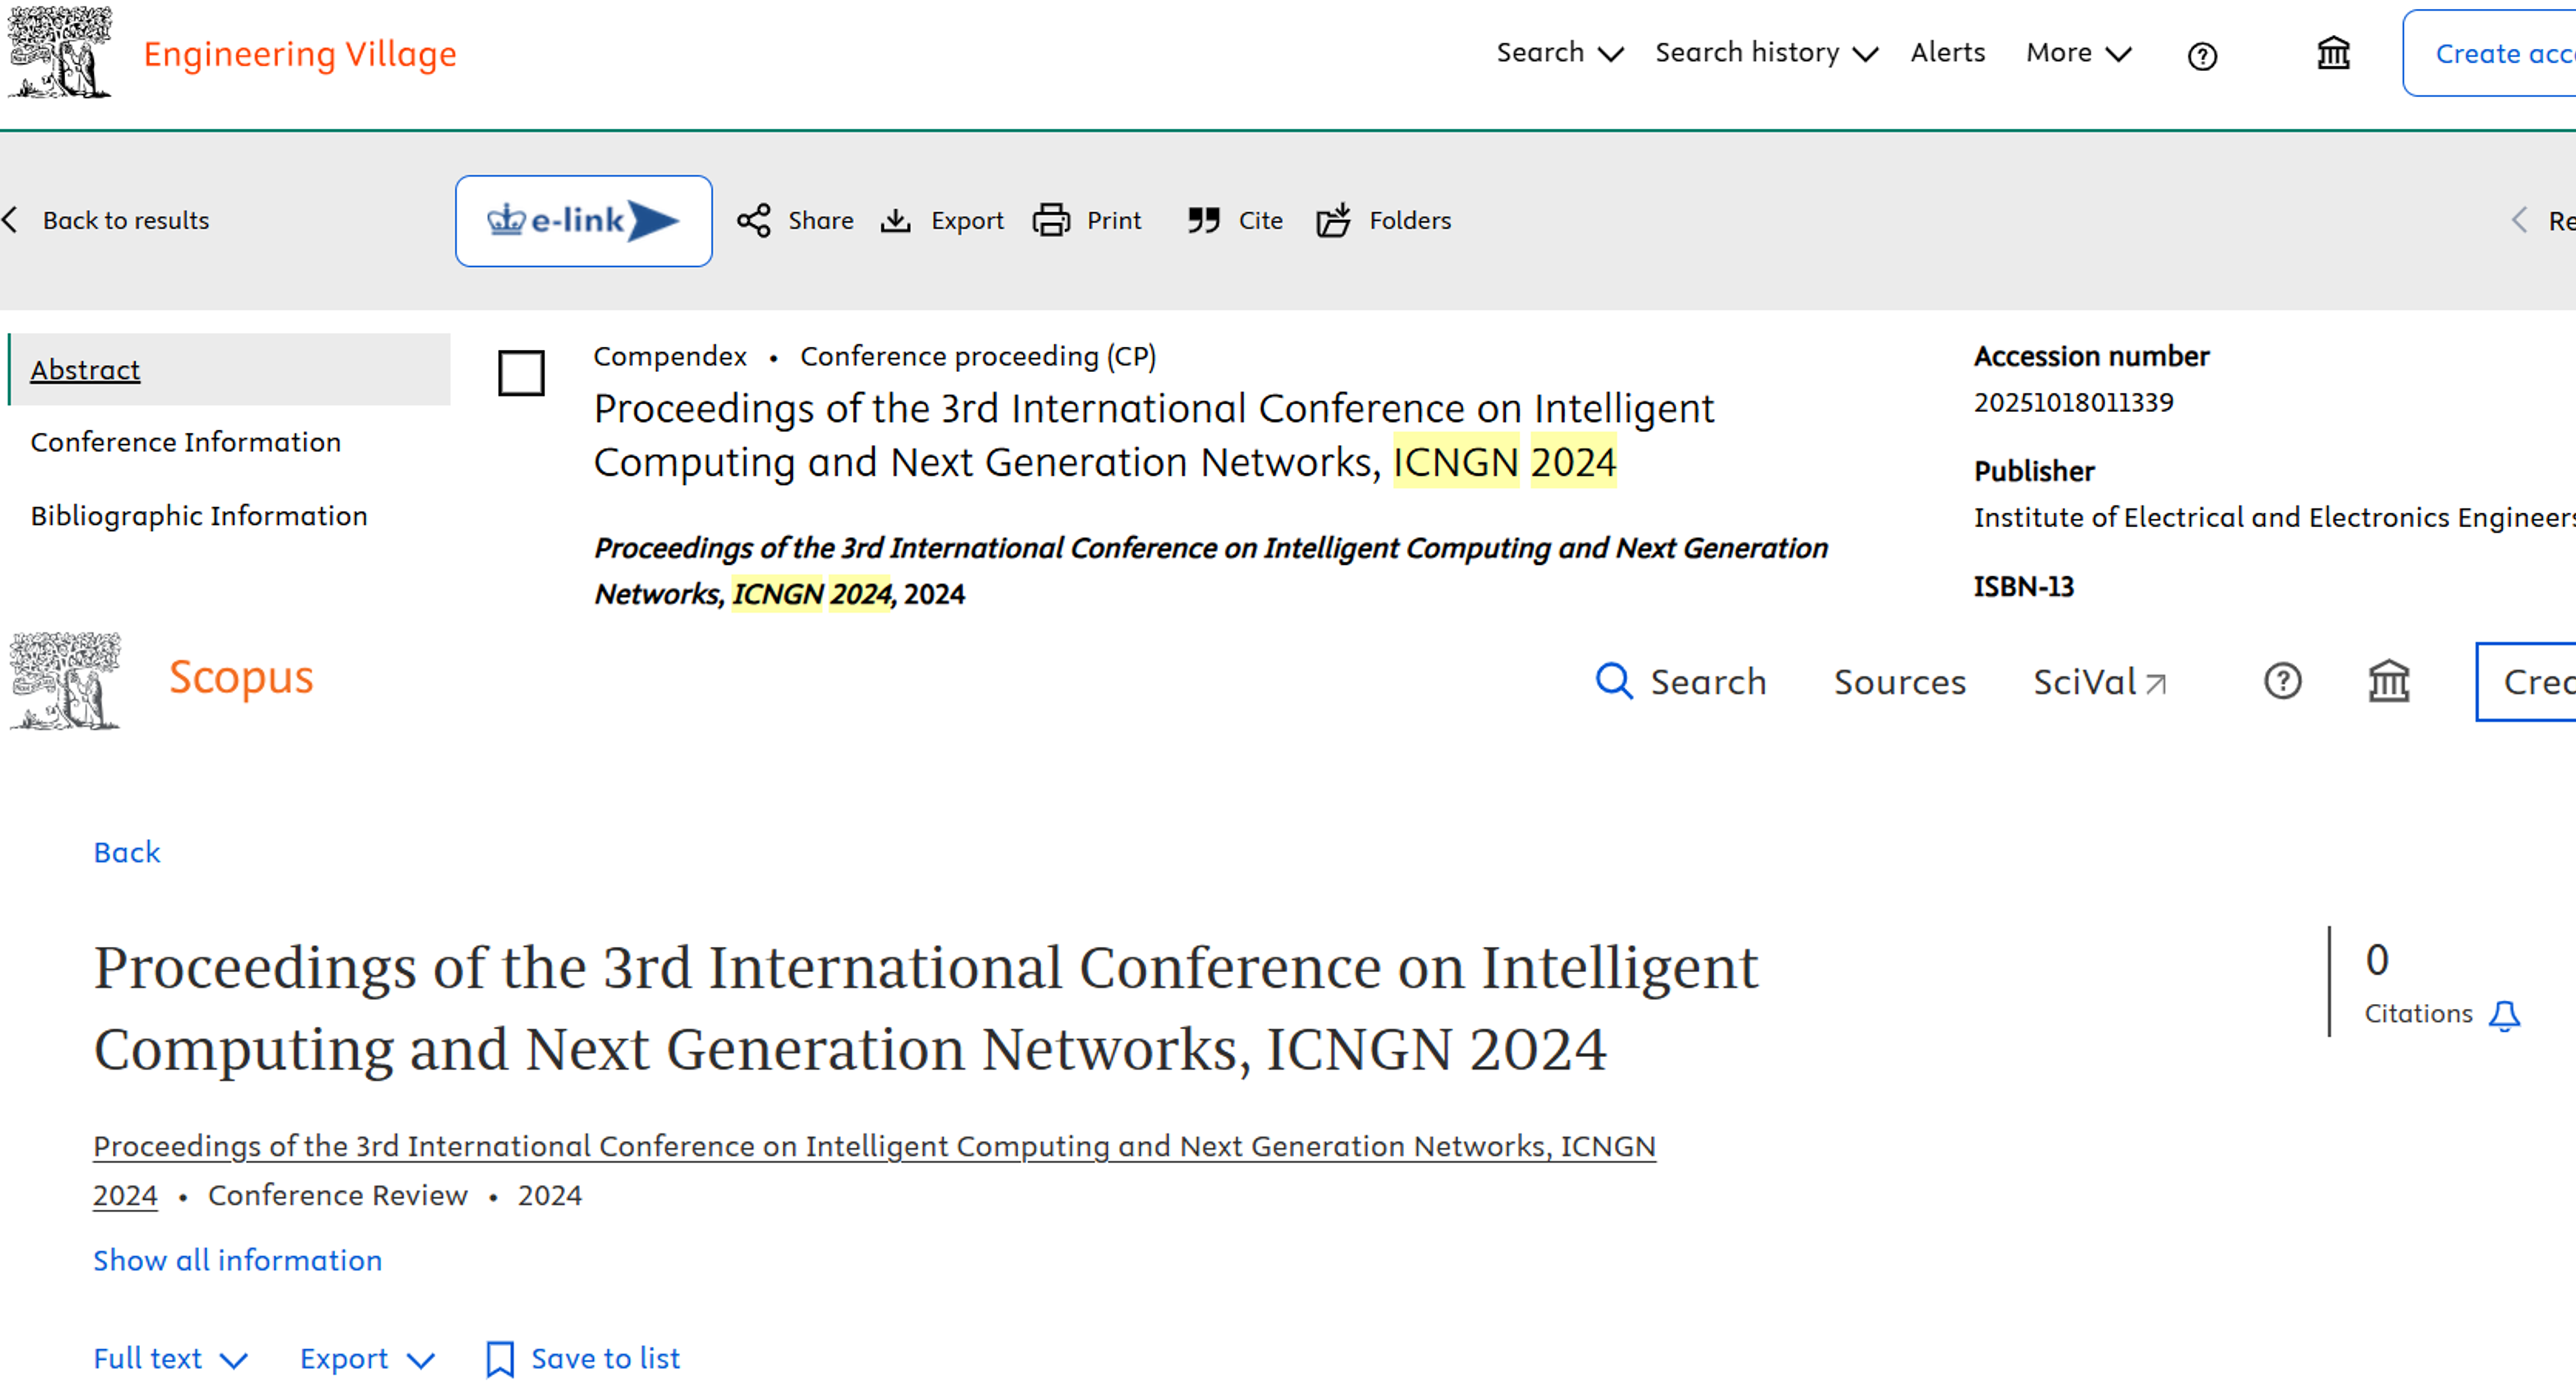
Task: Click Scopus institution building icon
Action: [x=2388, y=682]
